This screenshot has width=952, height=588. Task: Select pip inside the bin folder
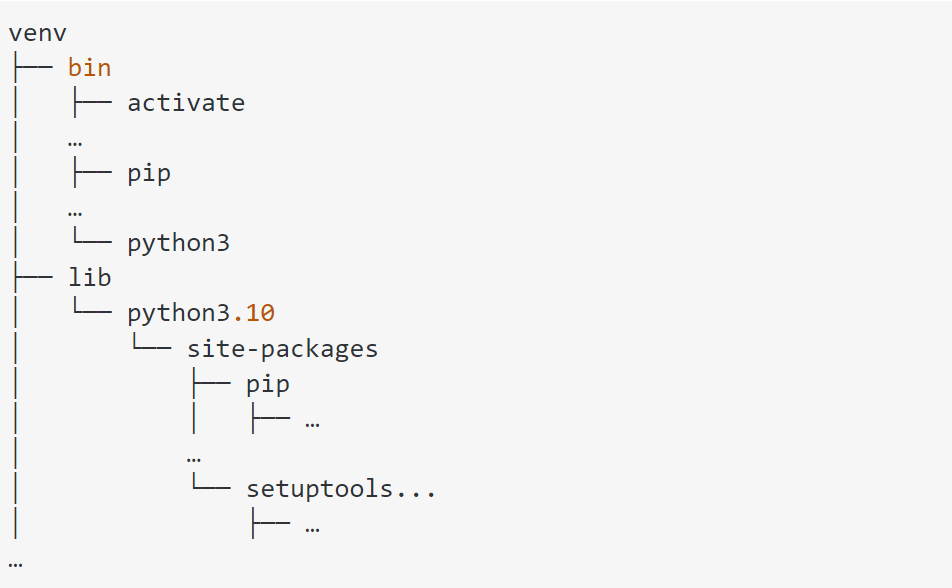[x=149, y=173]
